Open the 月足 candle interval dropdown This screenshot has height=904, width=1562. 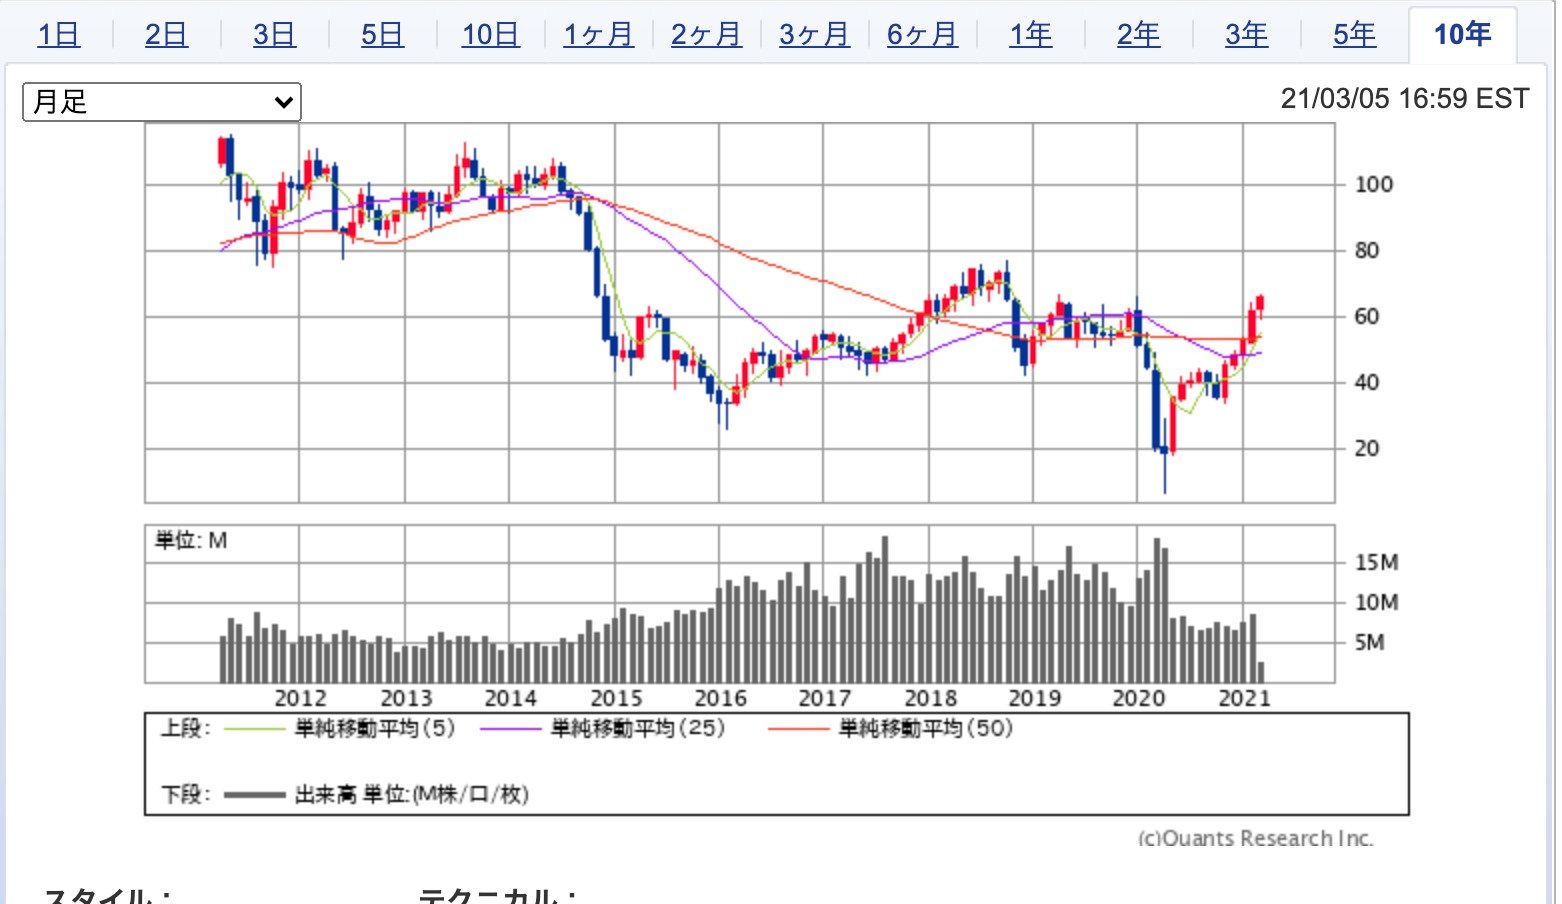pos(162,102)
